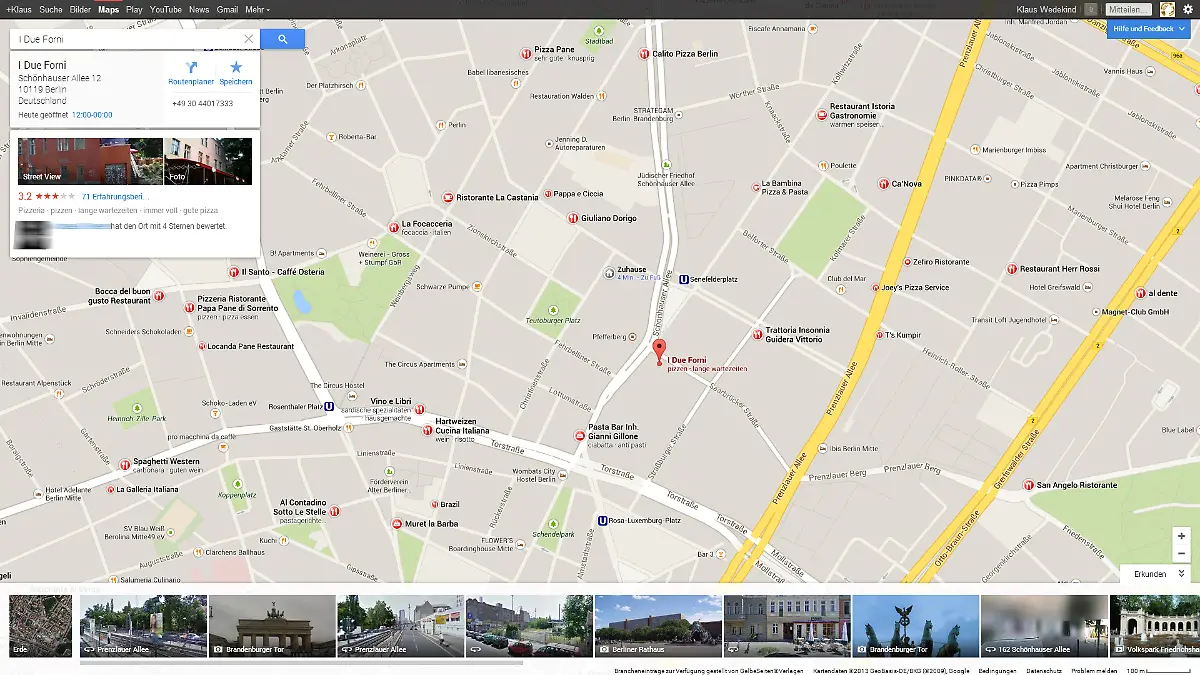The image size is (1200, 675).
Task: Switch to satellite view via Erde thumbnail
Action: pos(38,625)
